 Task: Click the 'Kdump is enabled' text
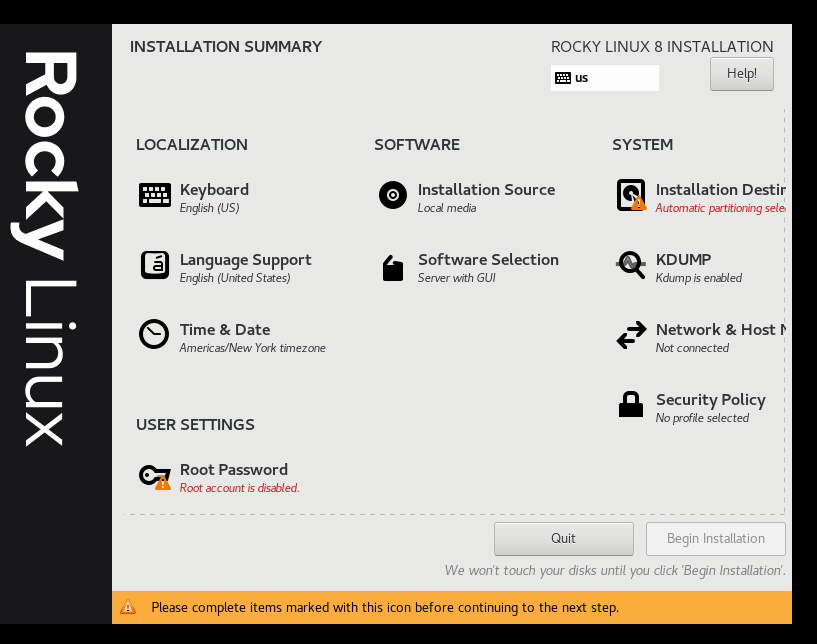(699, 278)
